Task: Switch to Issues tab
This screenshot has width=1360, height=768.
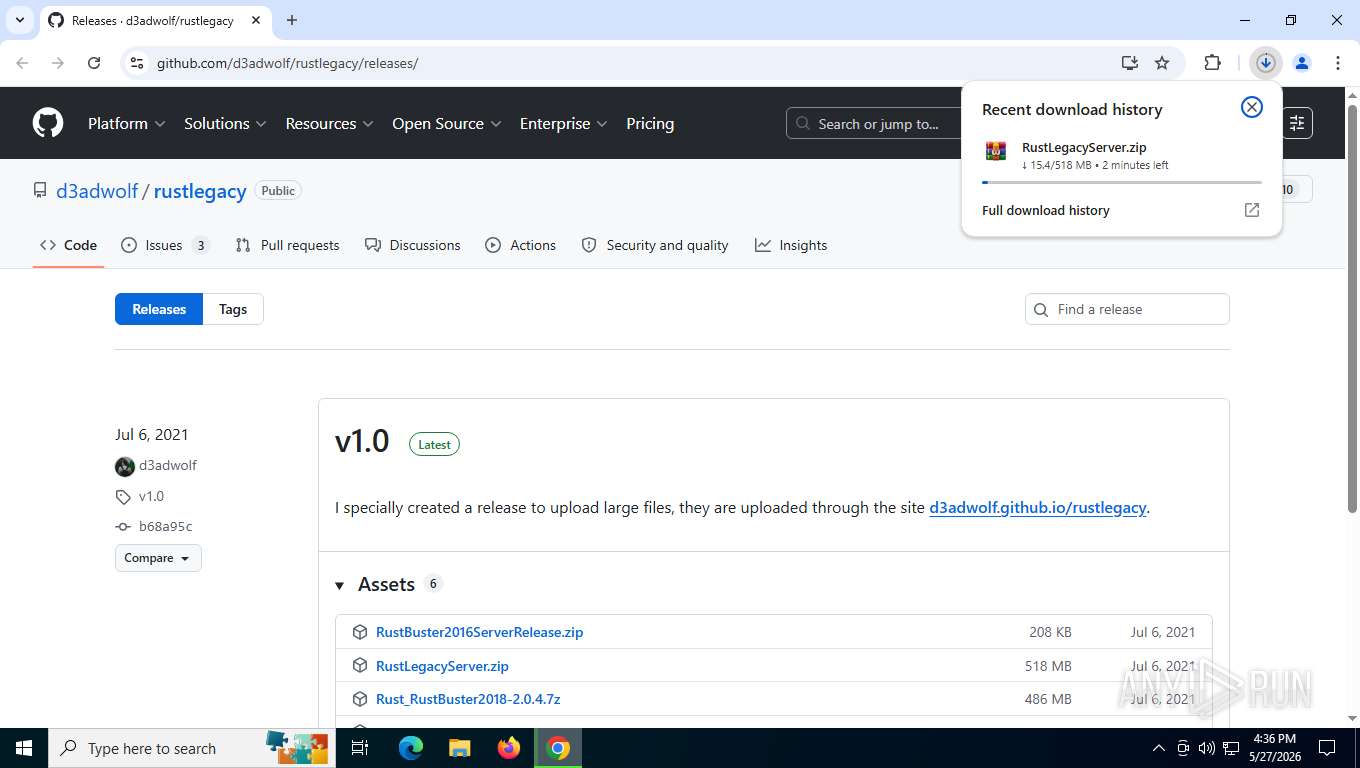Action: click(164, 245)
